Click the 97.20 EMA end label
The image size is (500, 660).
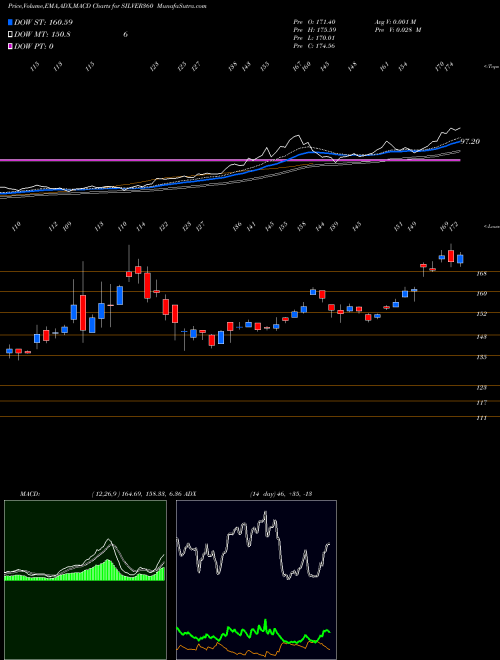470,142
